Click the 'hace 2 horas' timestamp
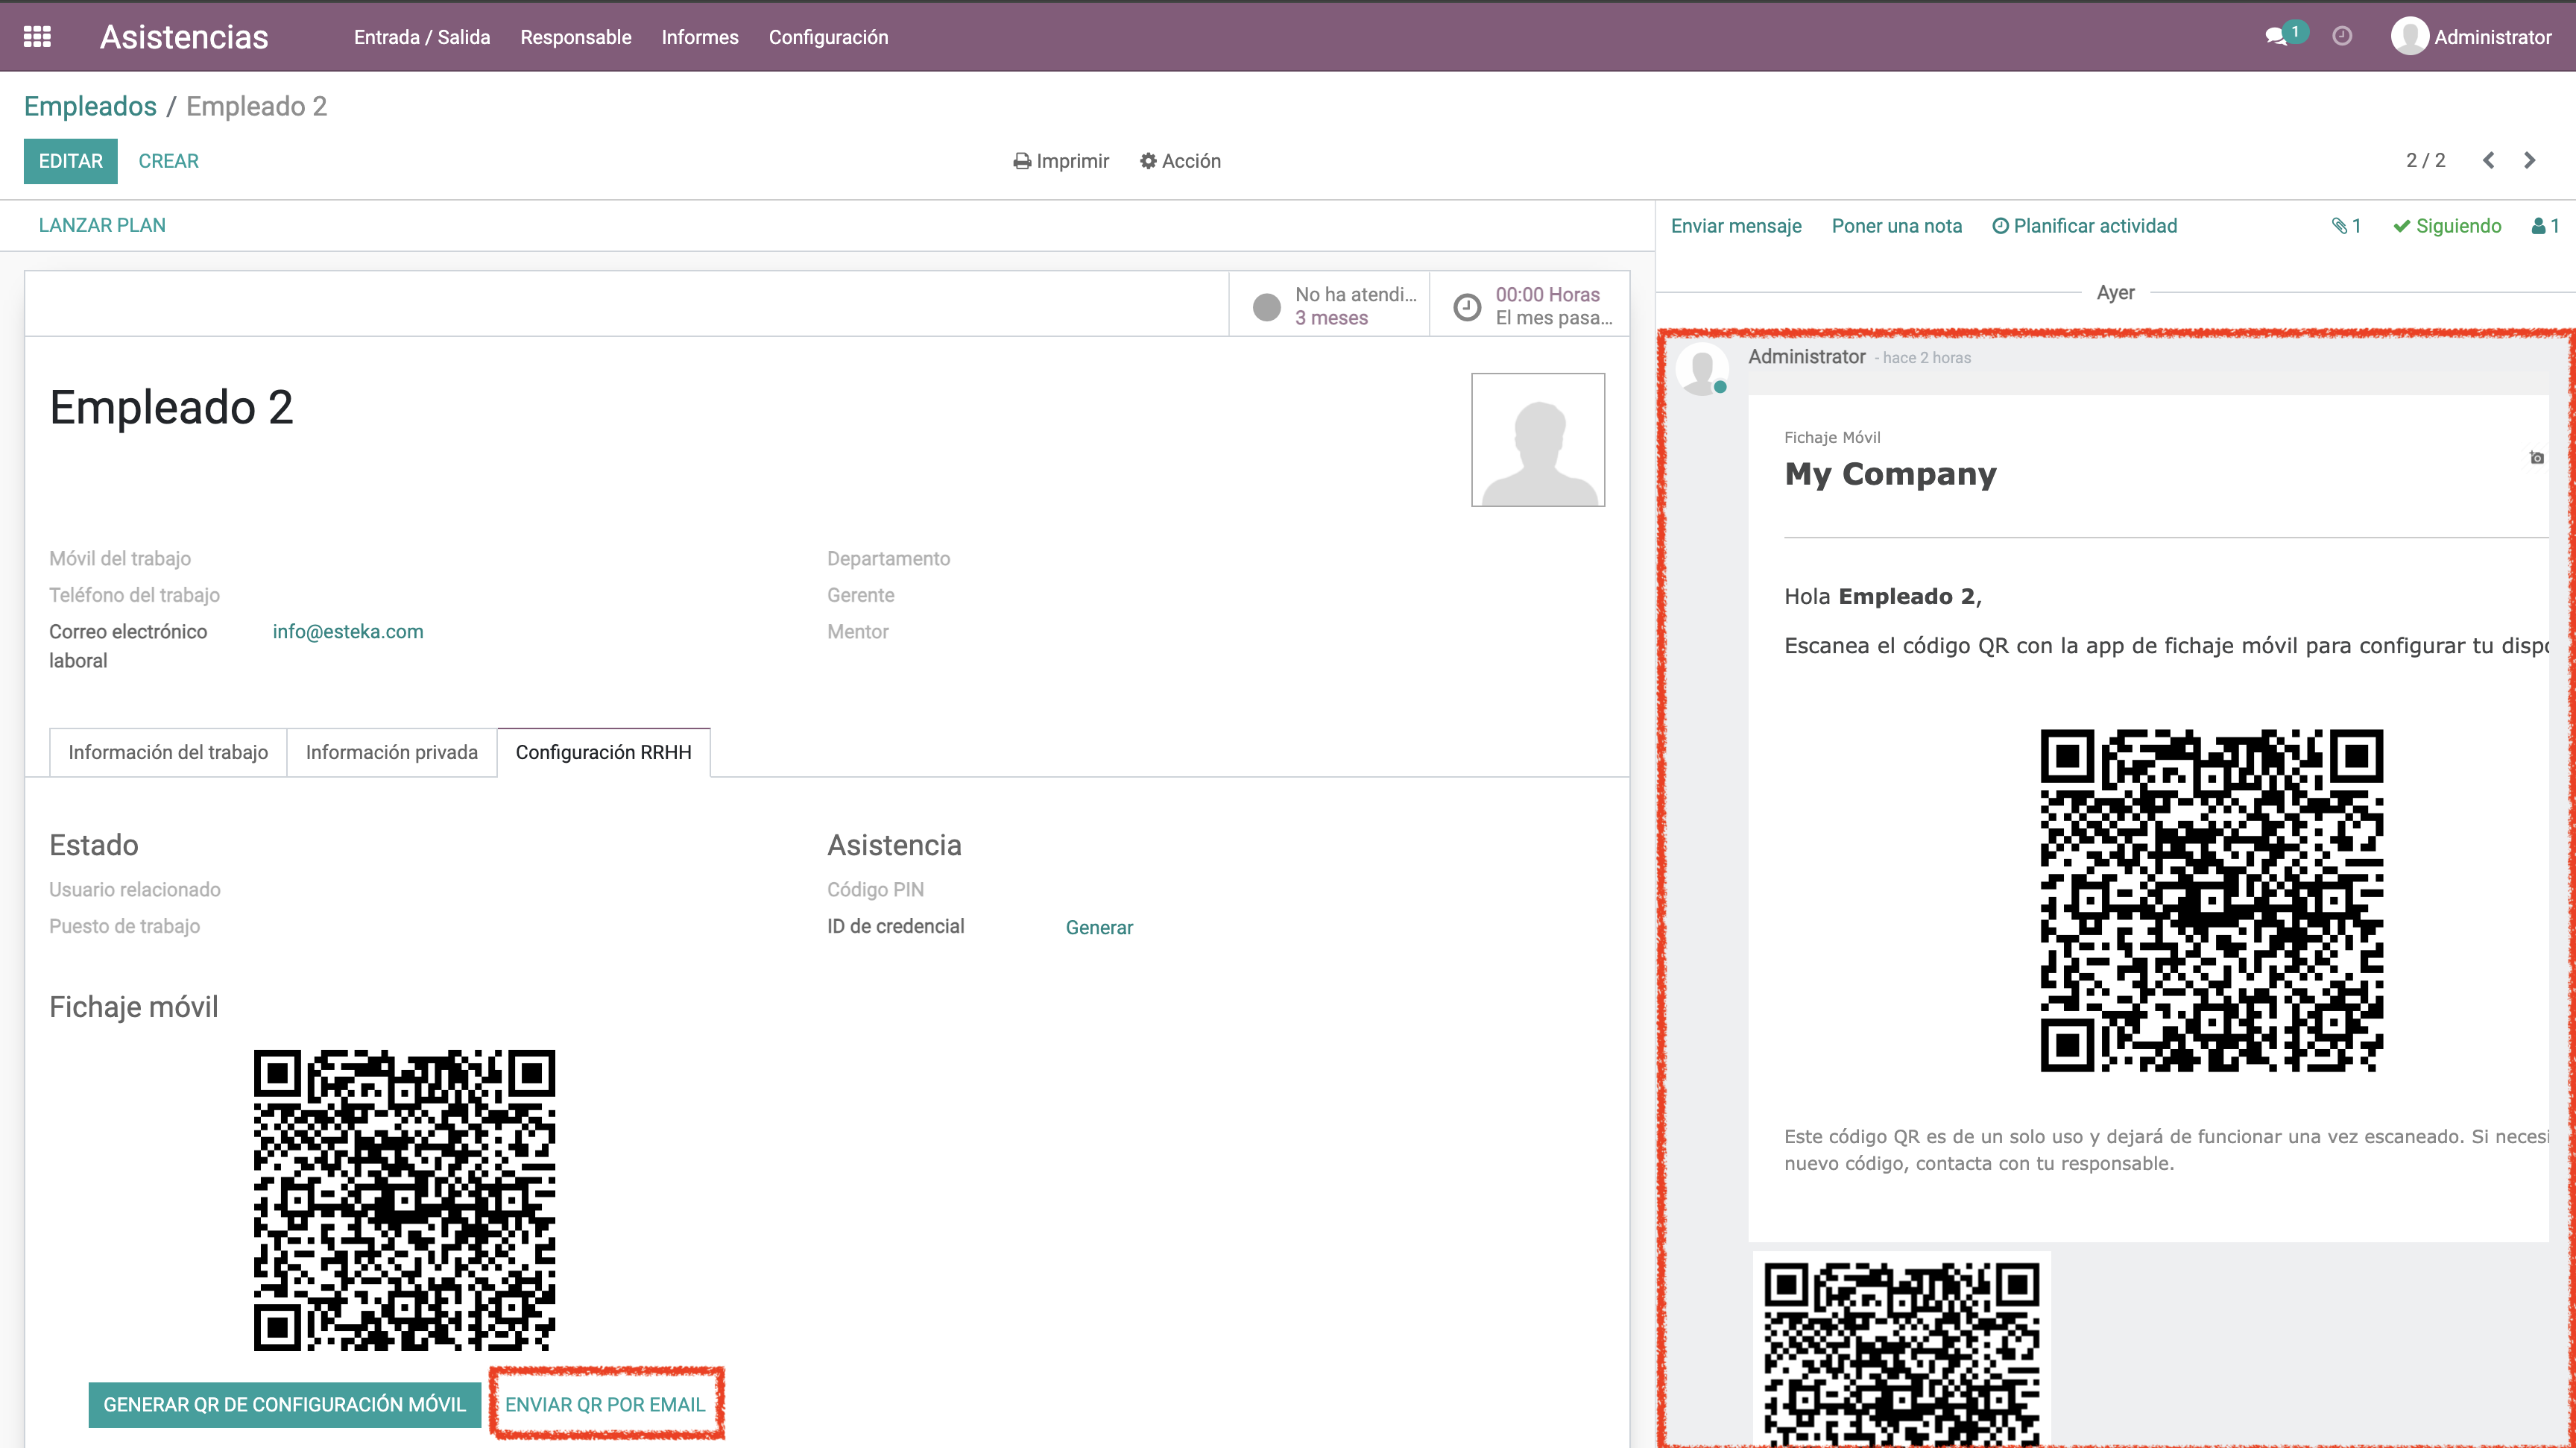Image resolution: width=2576 pixels, height=1448 pixels. click(x=1926, y=358)
